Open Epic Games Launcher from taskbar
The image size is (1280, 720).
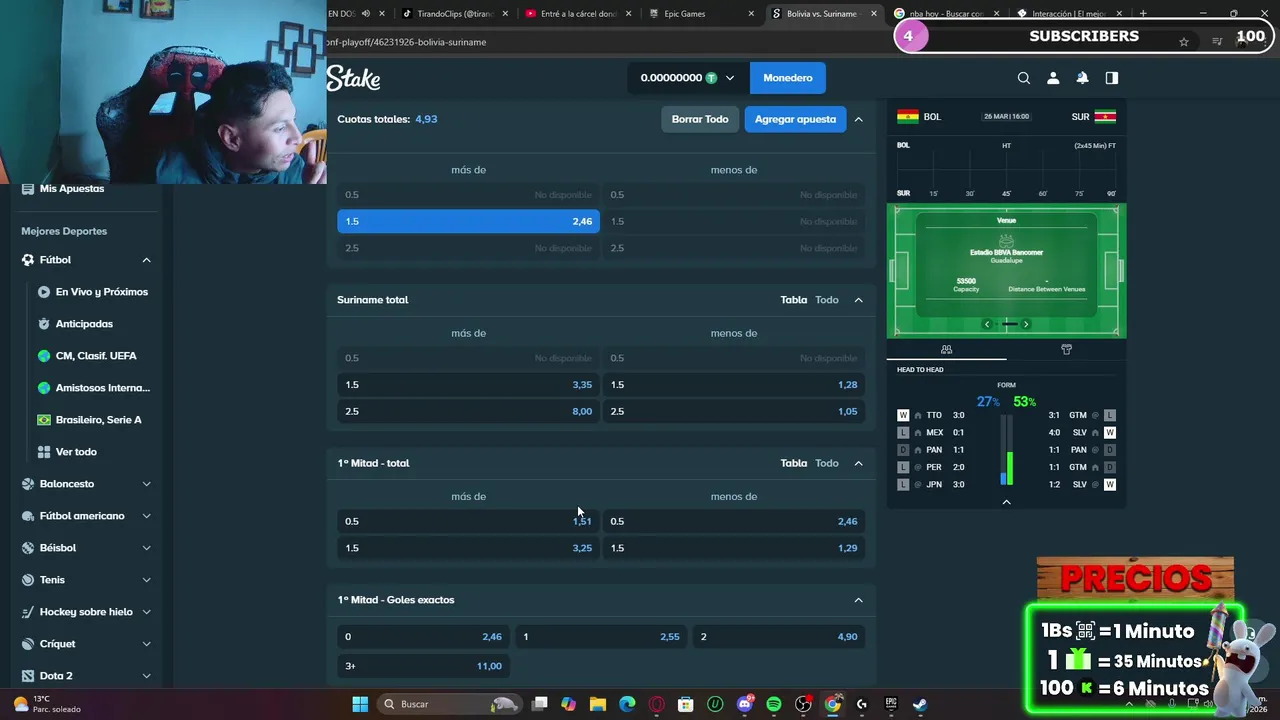pyautogui.click(x=891, y=704)
